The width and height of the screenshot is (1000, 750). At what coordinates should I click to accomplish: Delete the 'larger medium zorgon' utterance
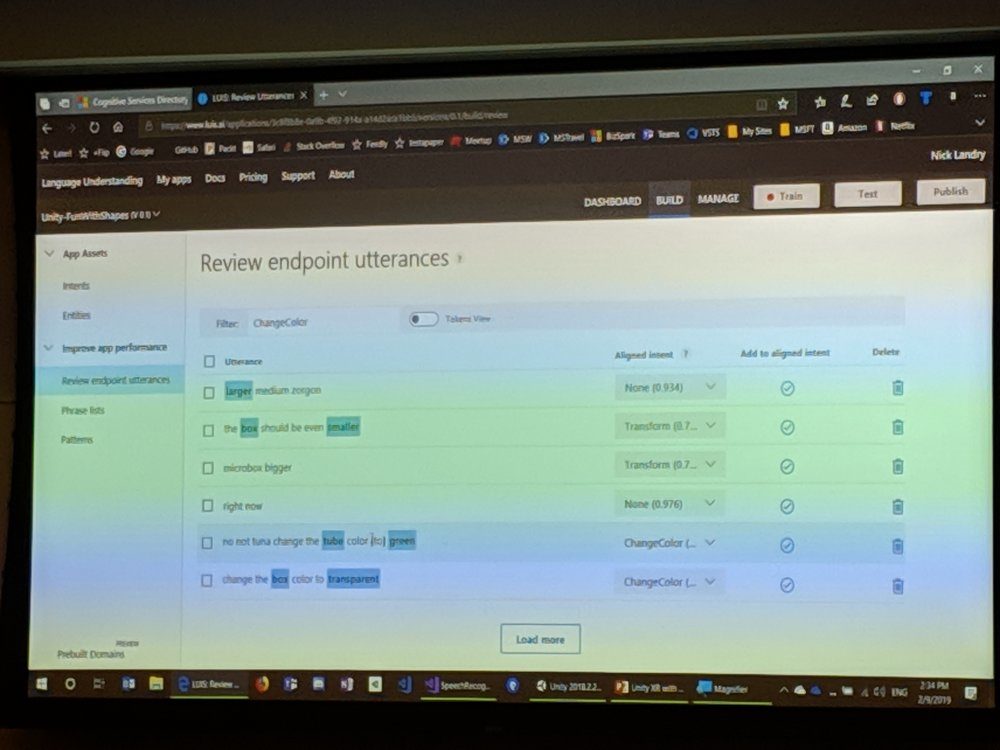pos(897,388)
